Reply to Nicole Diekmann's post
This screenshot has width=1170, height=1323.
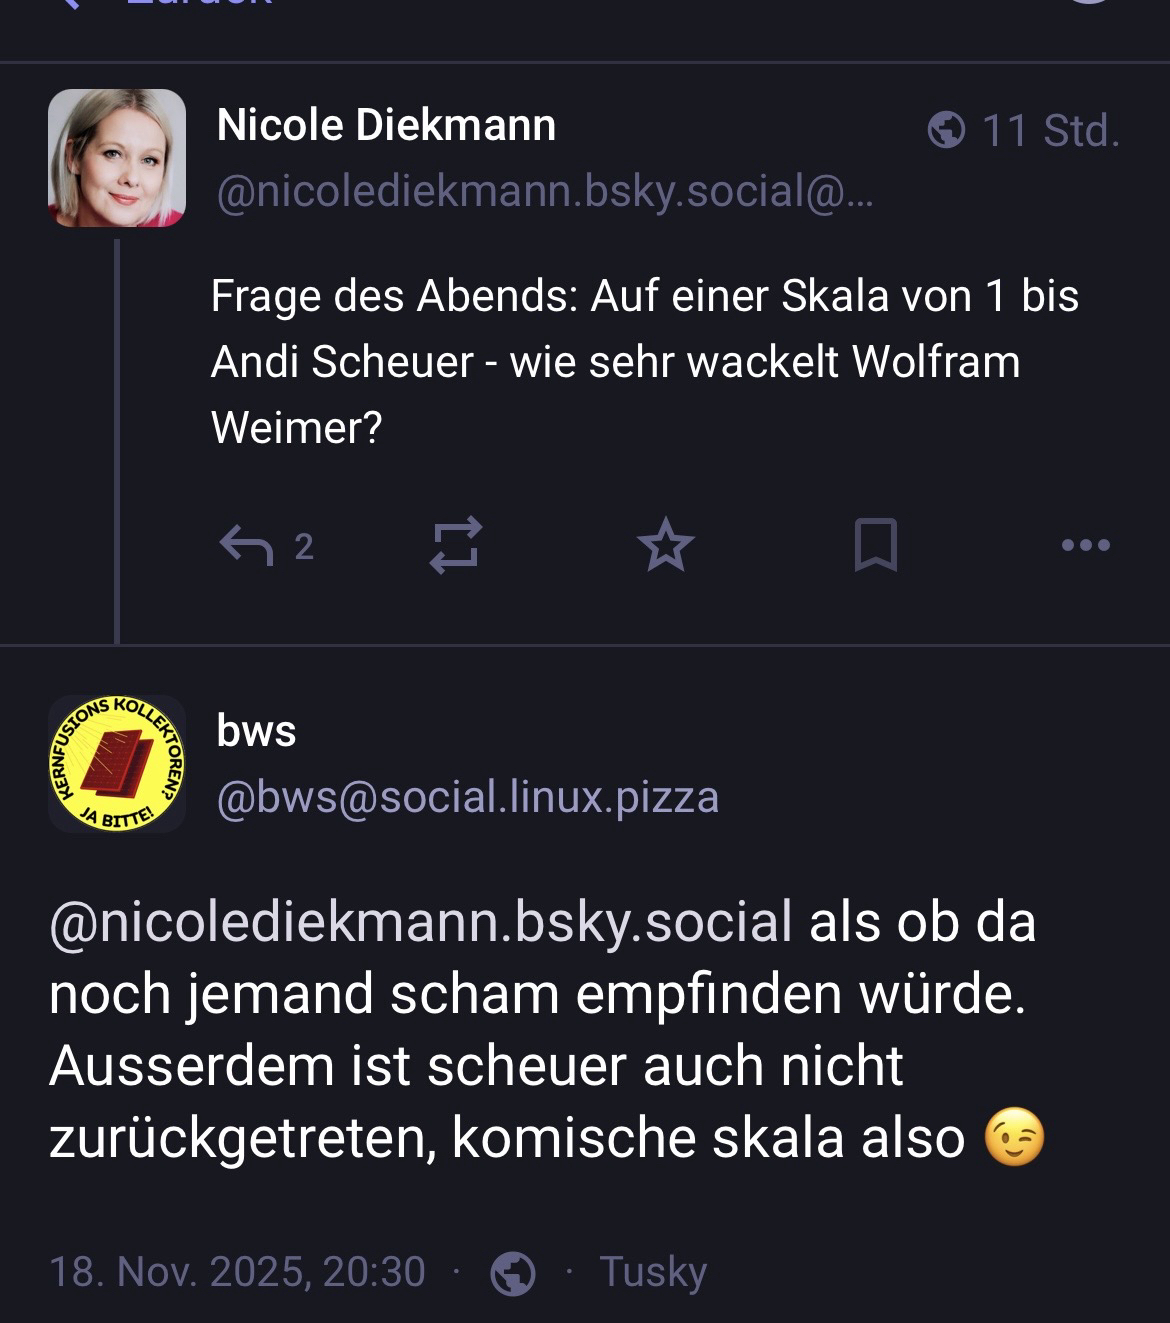click(x=247, y=546)
